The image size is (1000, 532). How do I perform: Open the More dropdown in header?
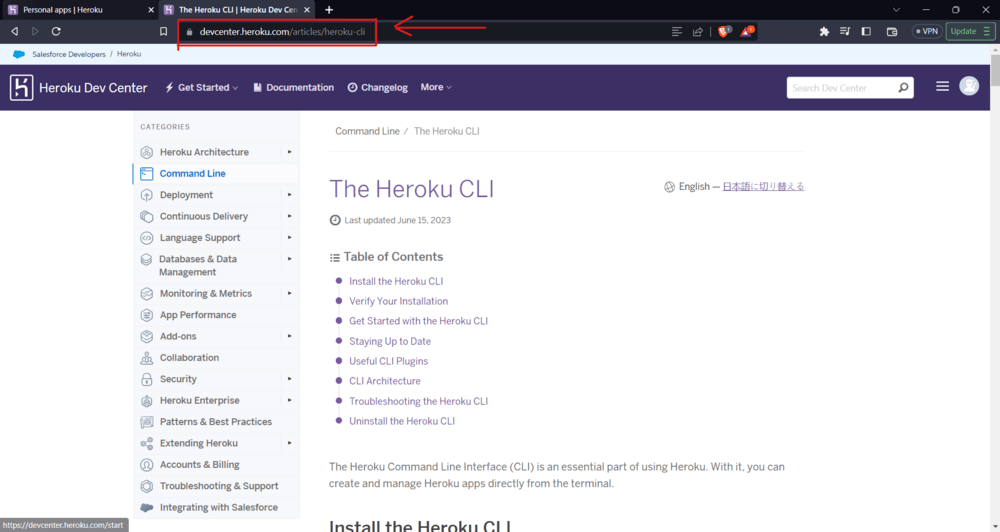[x=436, y=87]
